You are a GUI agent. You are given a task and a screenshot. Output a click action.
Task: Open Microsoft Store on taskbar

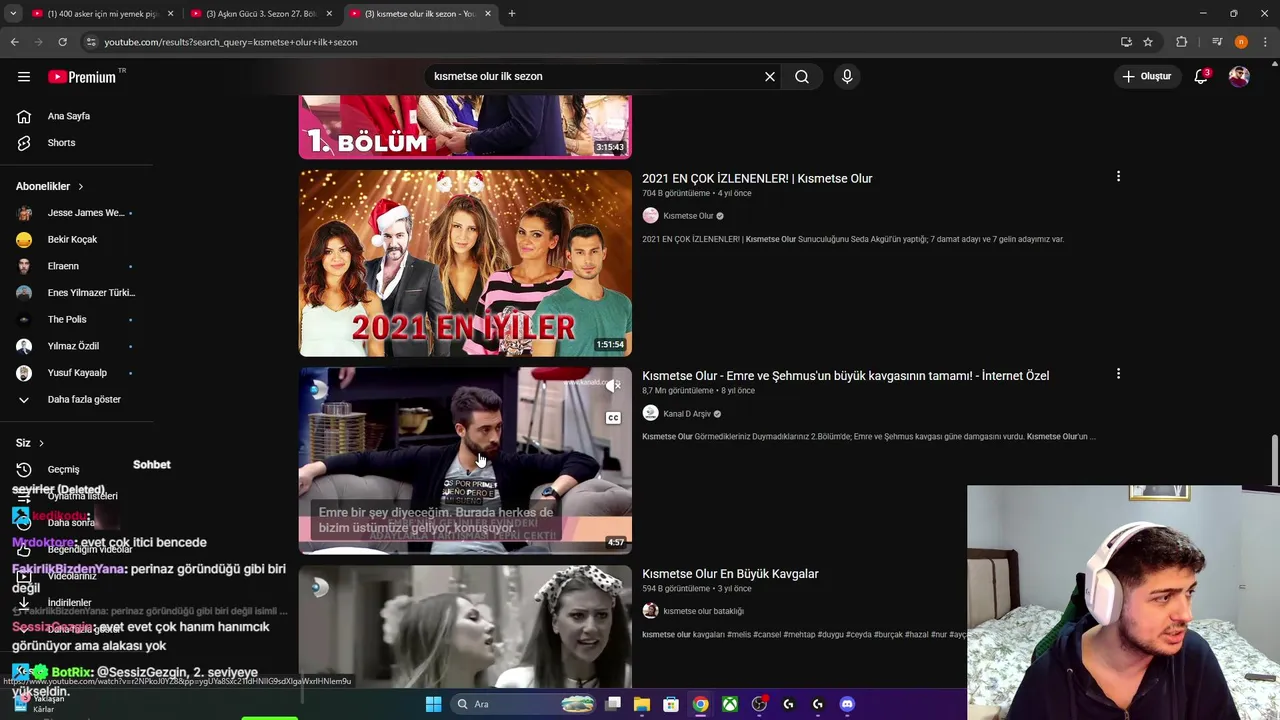pyautogui.click(x=671, y=704)
